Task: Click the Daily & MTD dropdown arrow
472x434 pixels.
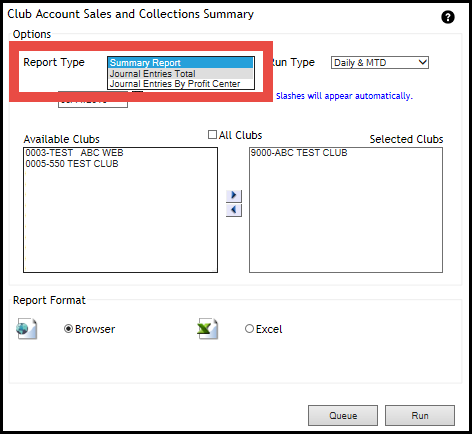Action: point(423,63)
